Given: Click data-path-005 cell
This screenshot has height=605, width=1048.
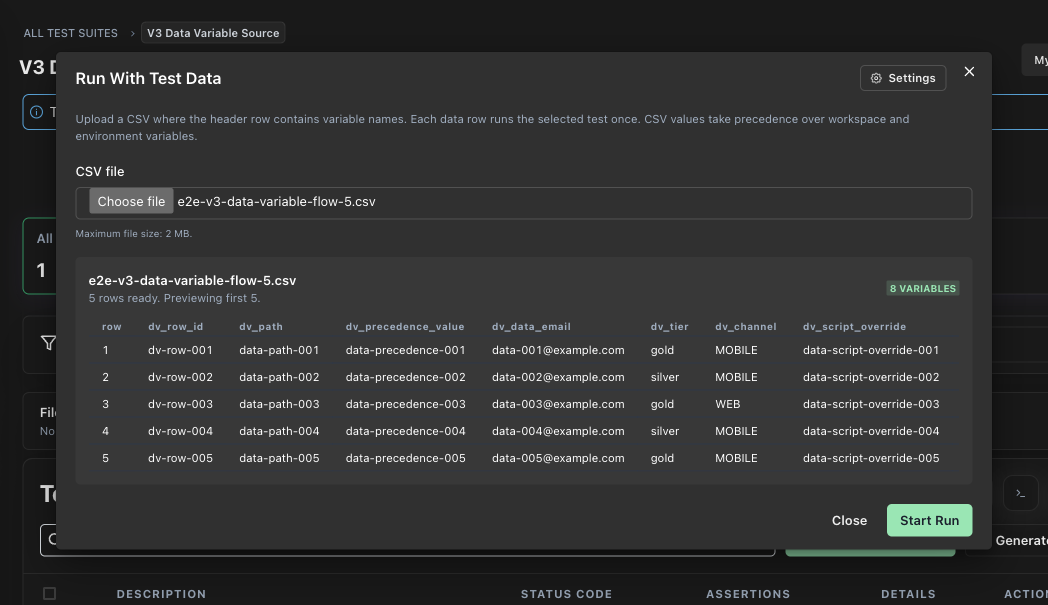Looking at the screenshot, I should pos(279,458).
